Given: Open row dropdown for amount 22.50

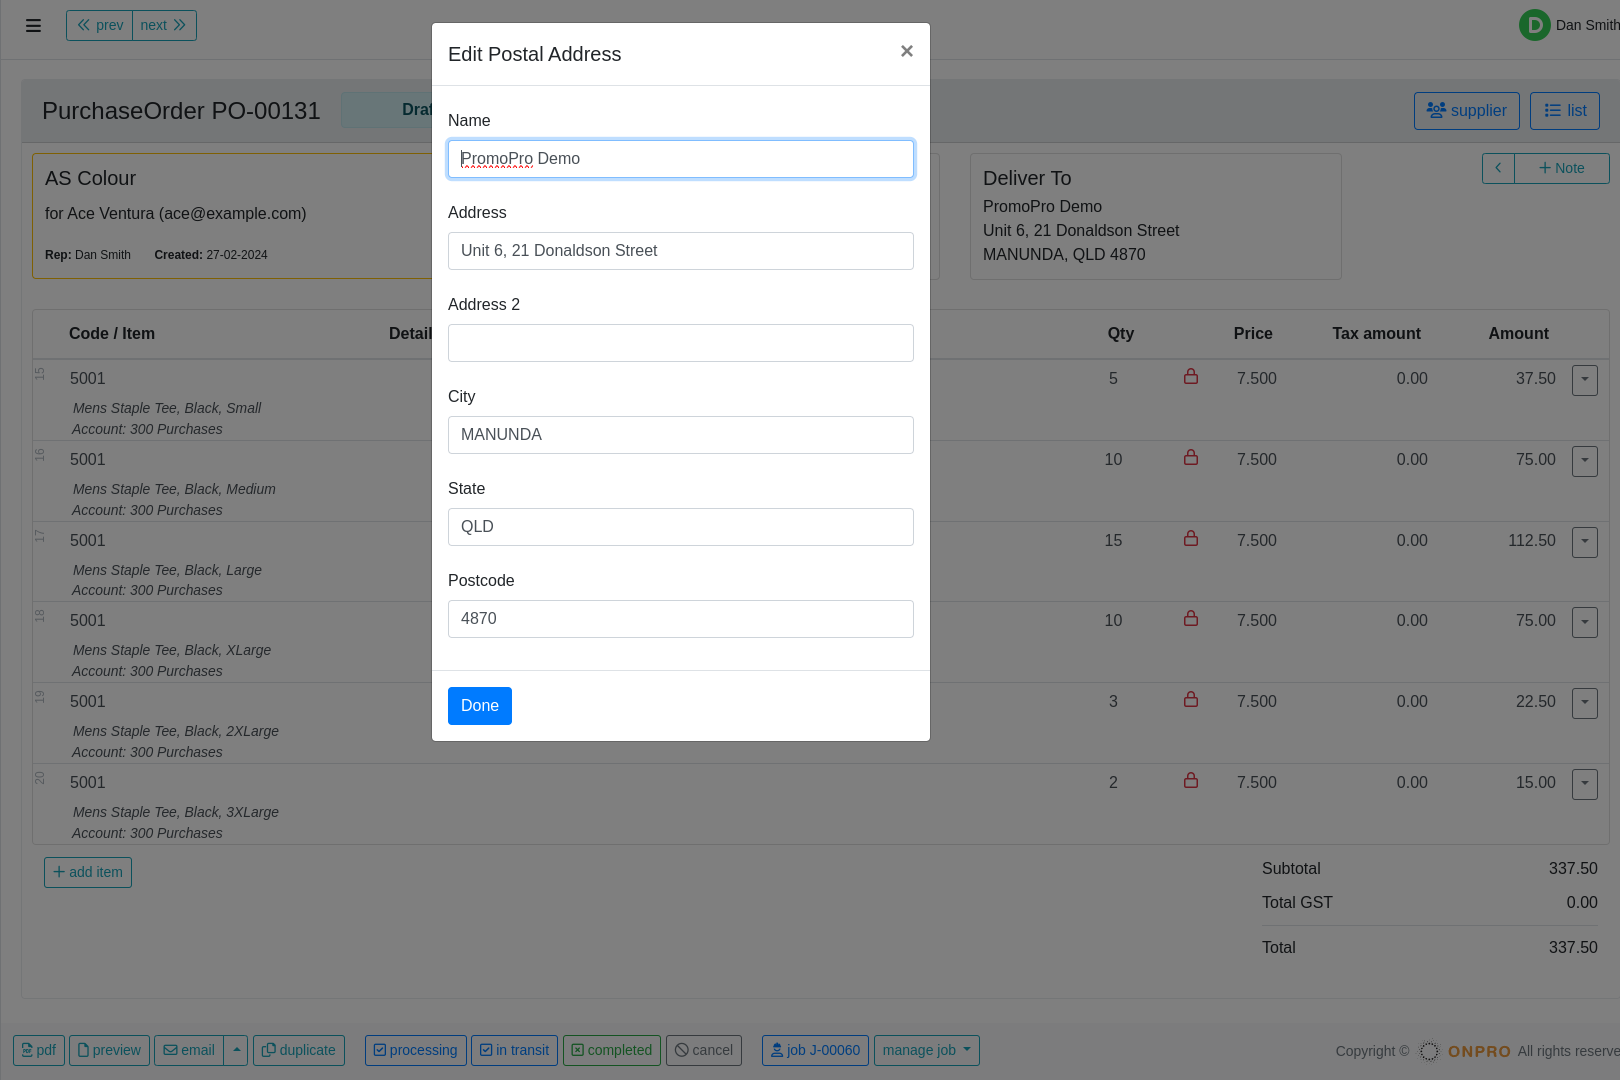Looking at the screenshot, I should [1585, 703].
